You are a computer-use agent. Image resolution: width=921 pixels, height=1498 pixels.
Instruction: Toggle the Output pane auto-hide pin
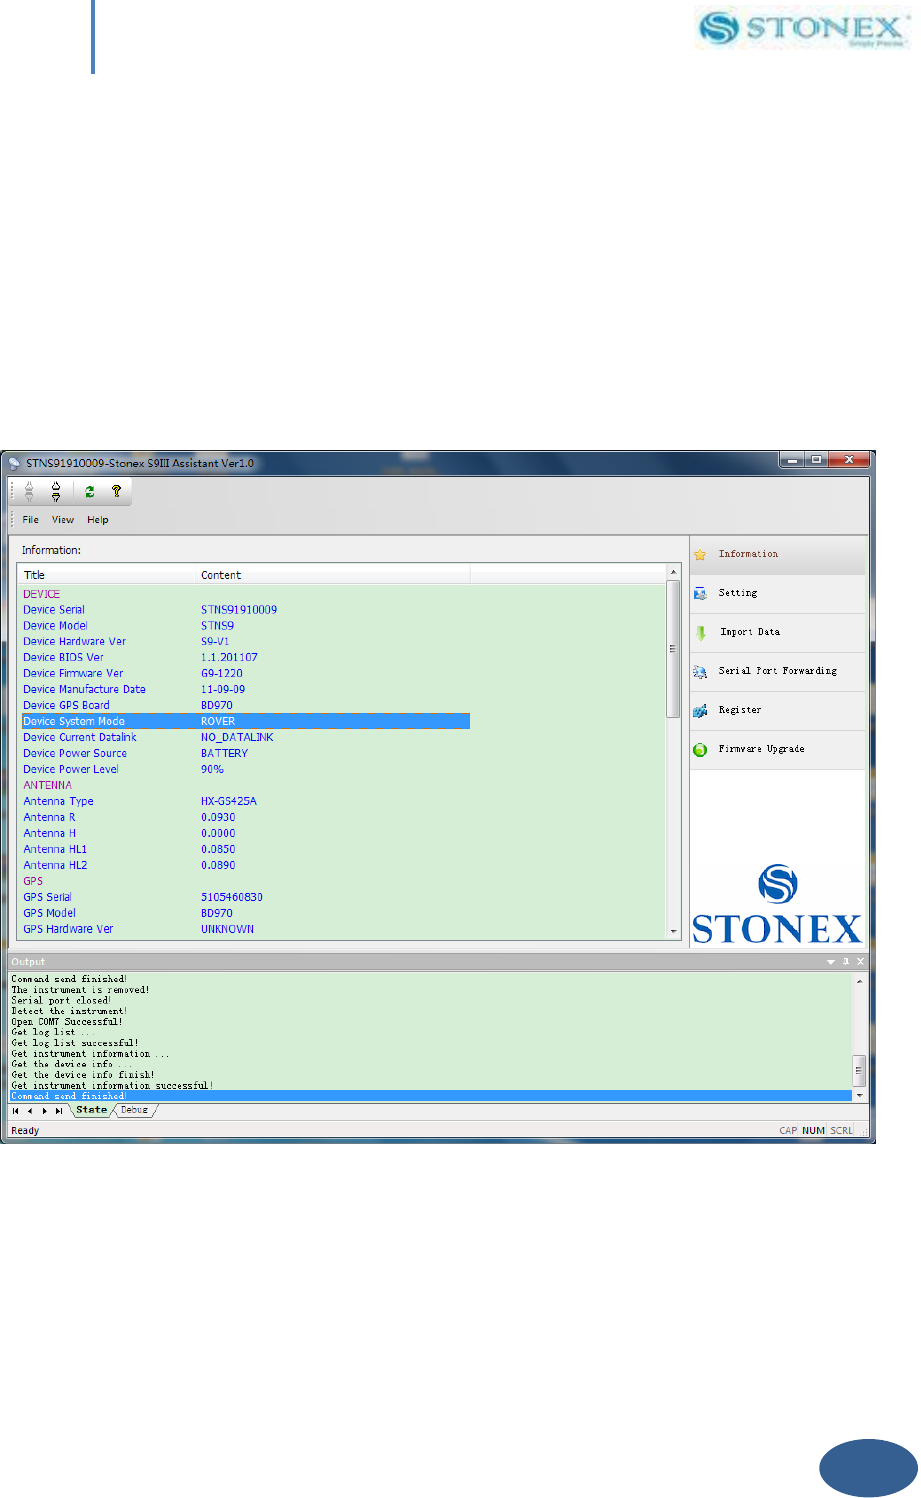click(x=846, y=962)
